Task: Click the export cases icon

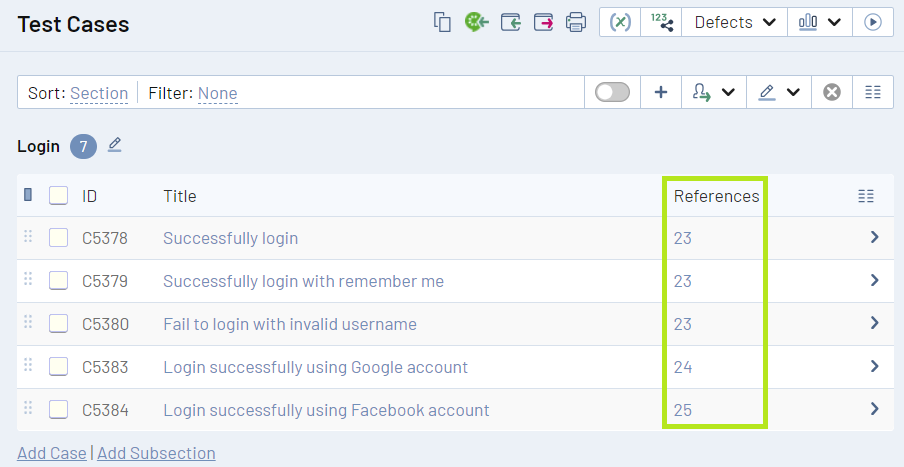Action: [543, 22]
